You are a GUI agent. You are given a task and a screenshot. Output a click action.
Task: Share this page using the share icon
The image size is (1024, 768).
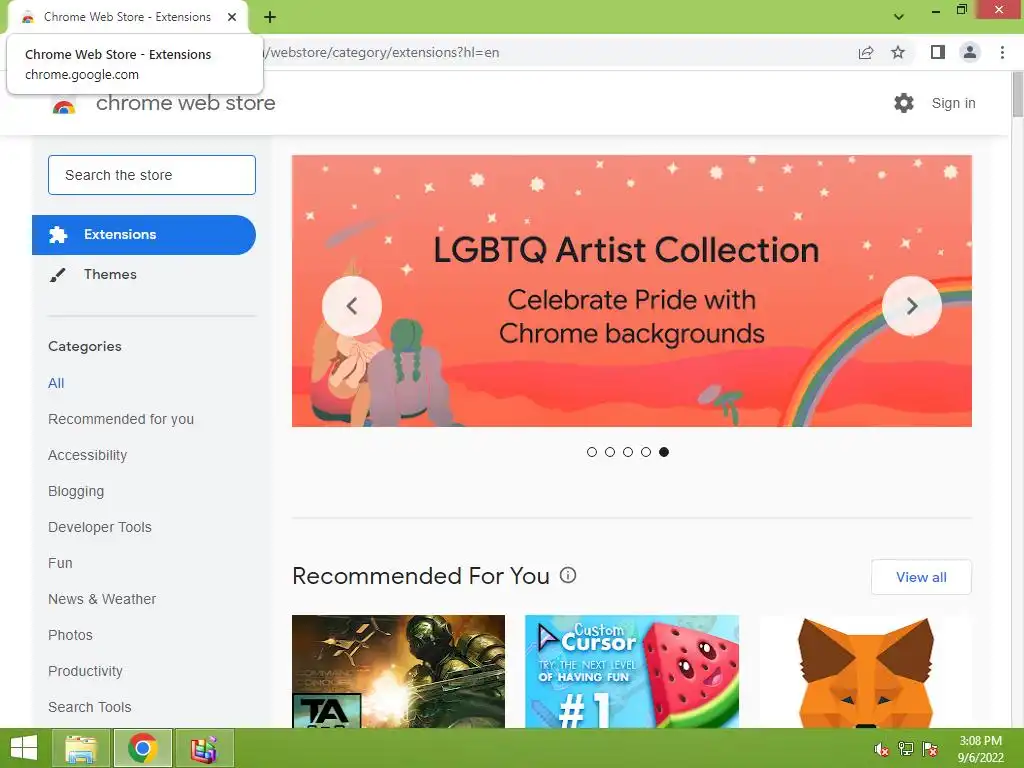[866, 53]
